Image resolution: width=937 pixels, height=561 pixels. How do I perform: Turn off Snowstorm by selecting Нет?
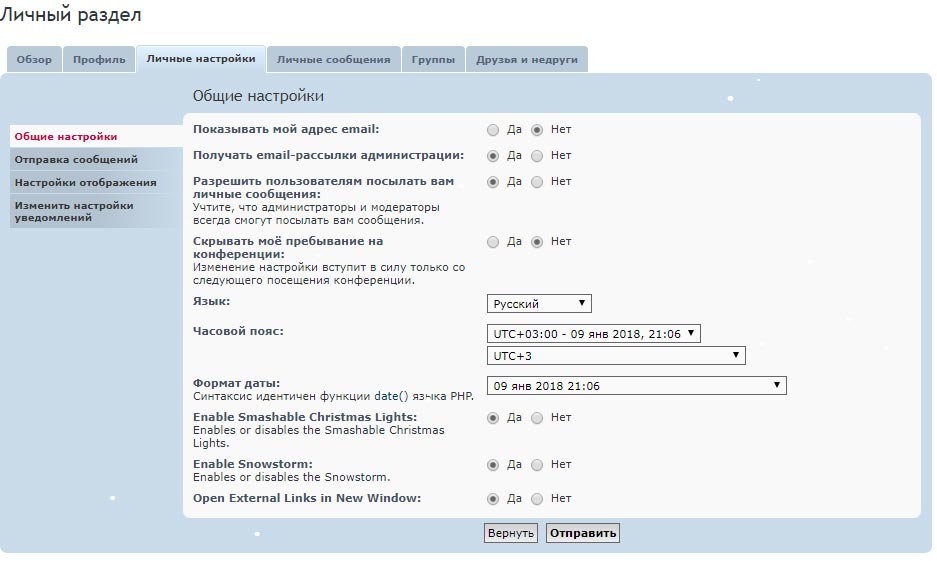coord(537,465)
